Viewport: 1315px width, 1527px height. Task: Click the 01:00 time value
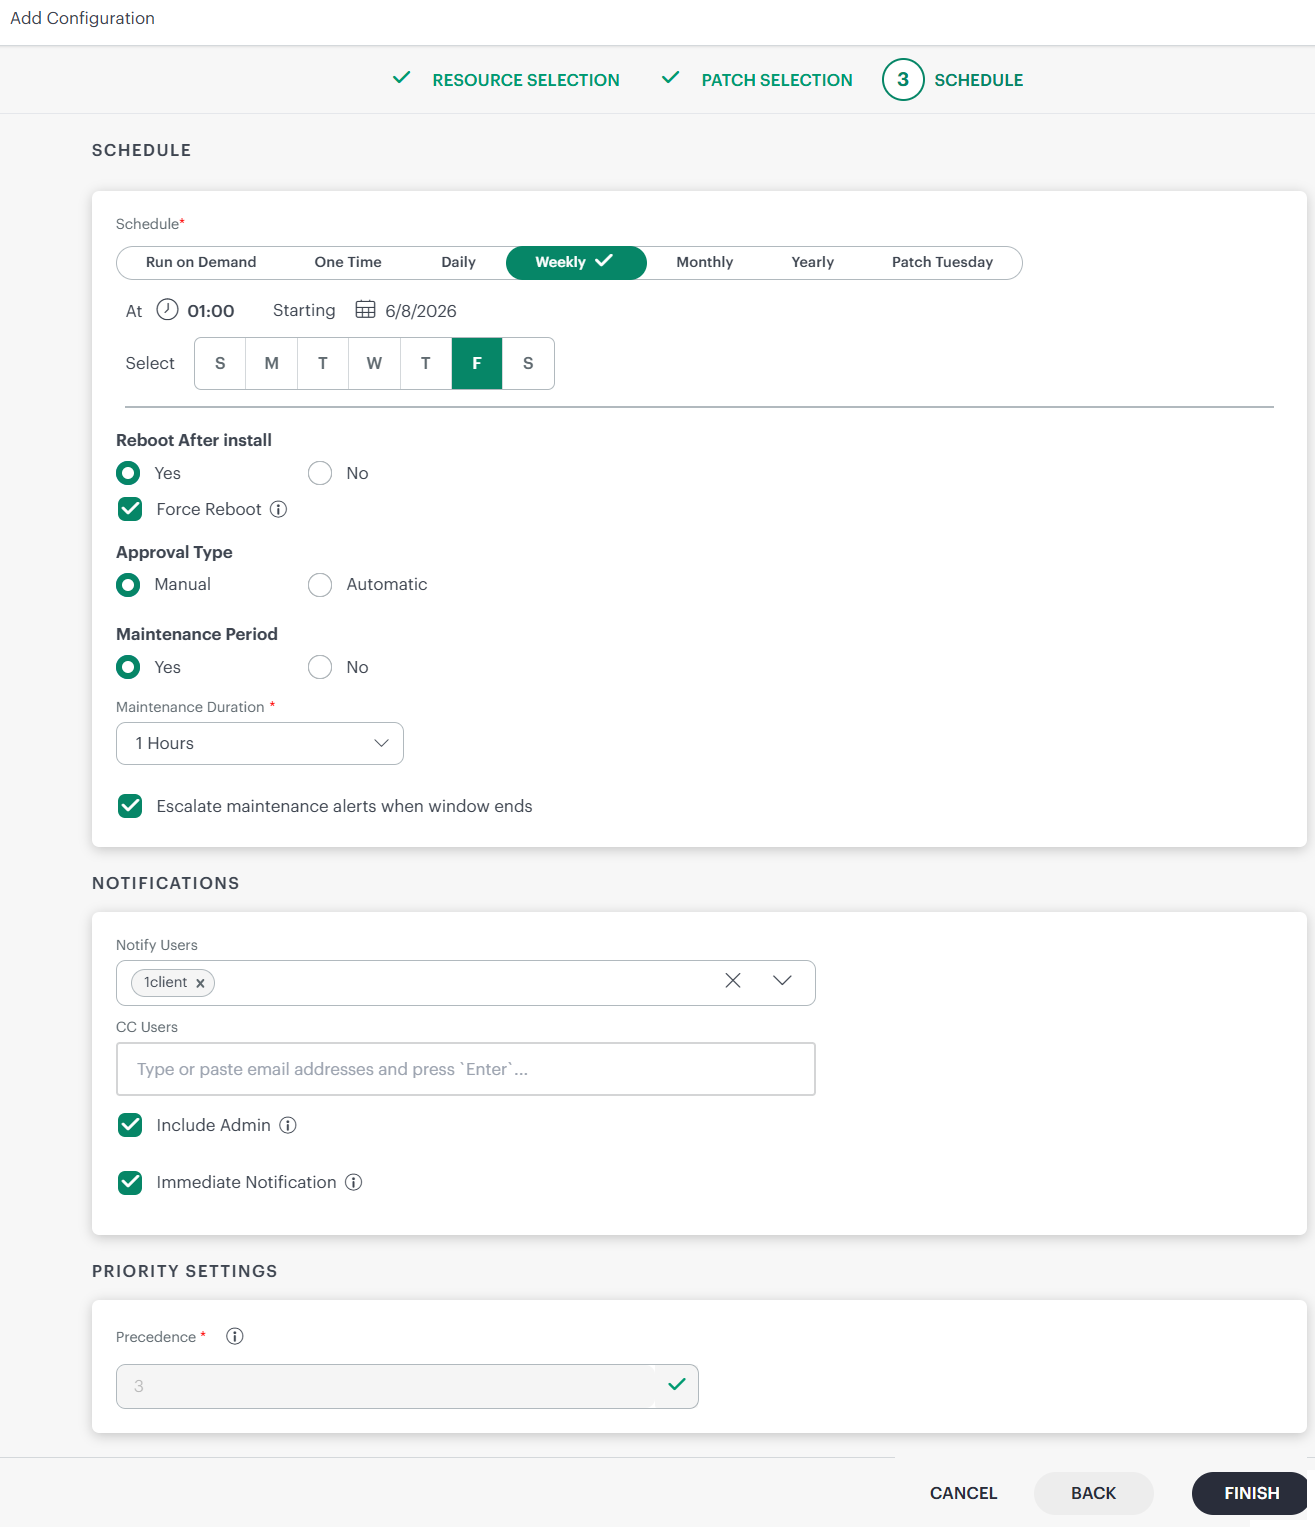211,311
